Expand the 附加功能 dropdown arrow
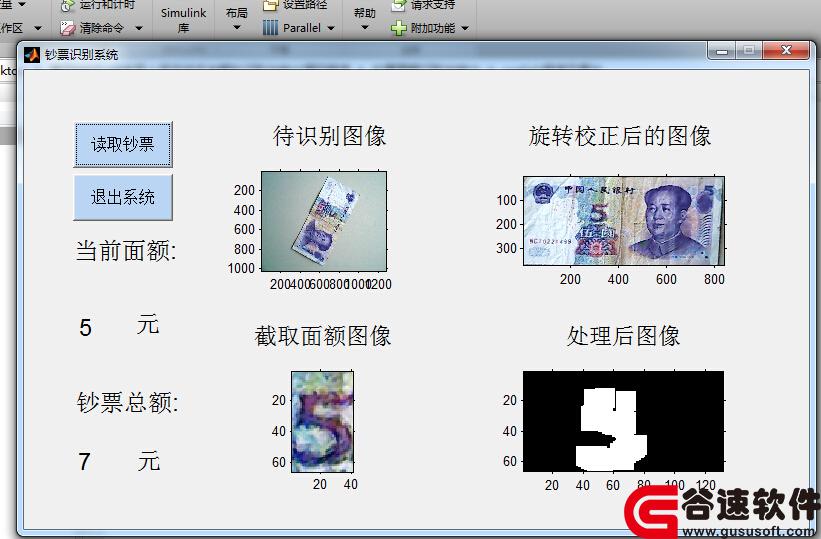Viewport: 821px width, 539px height. click(x=465, y=28)
